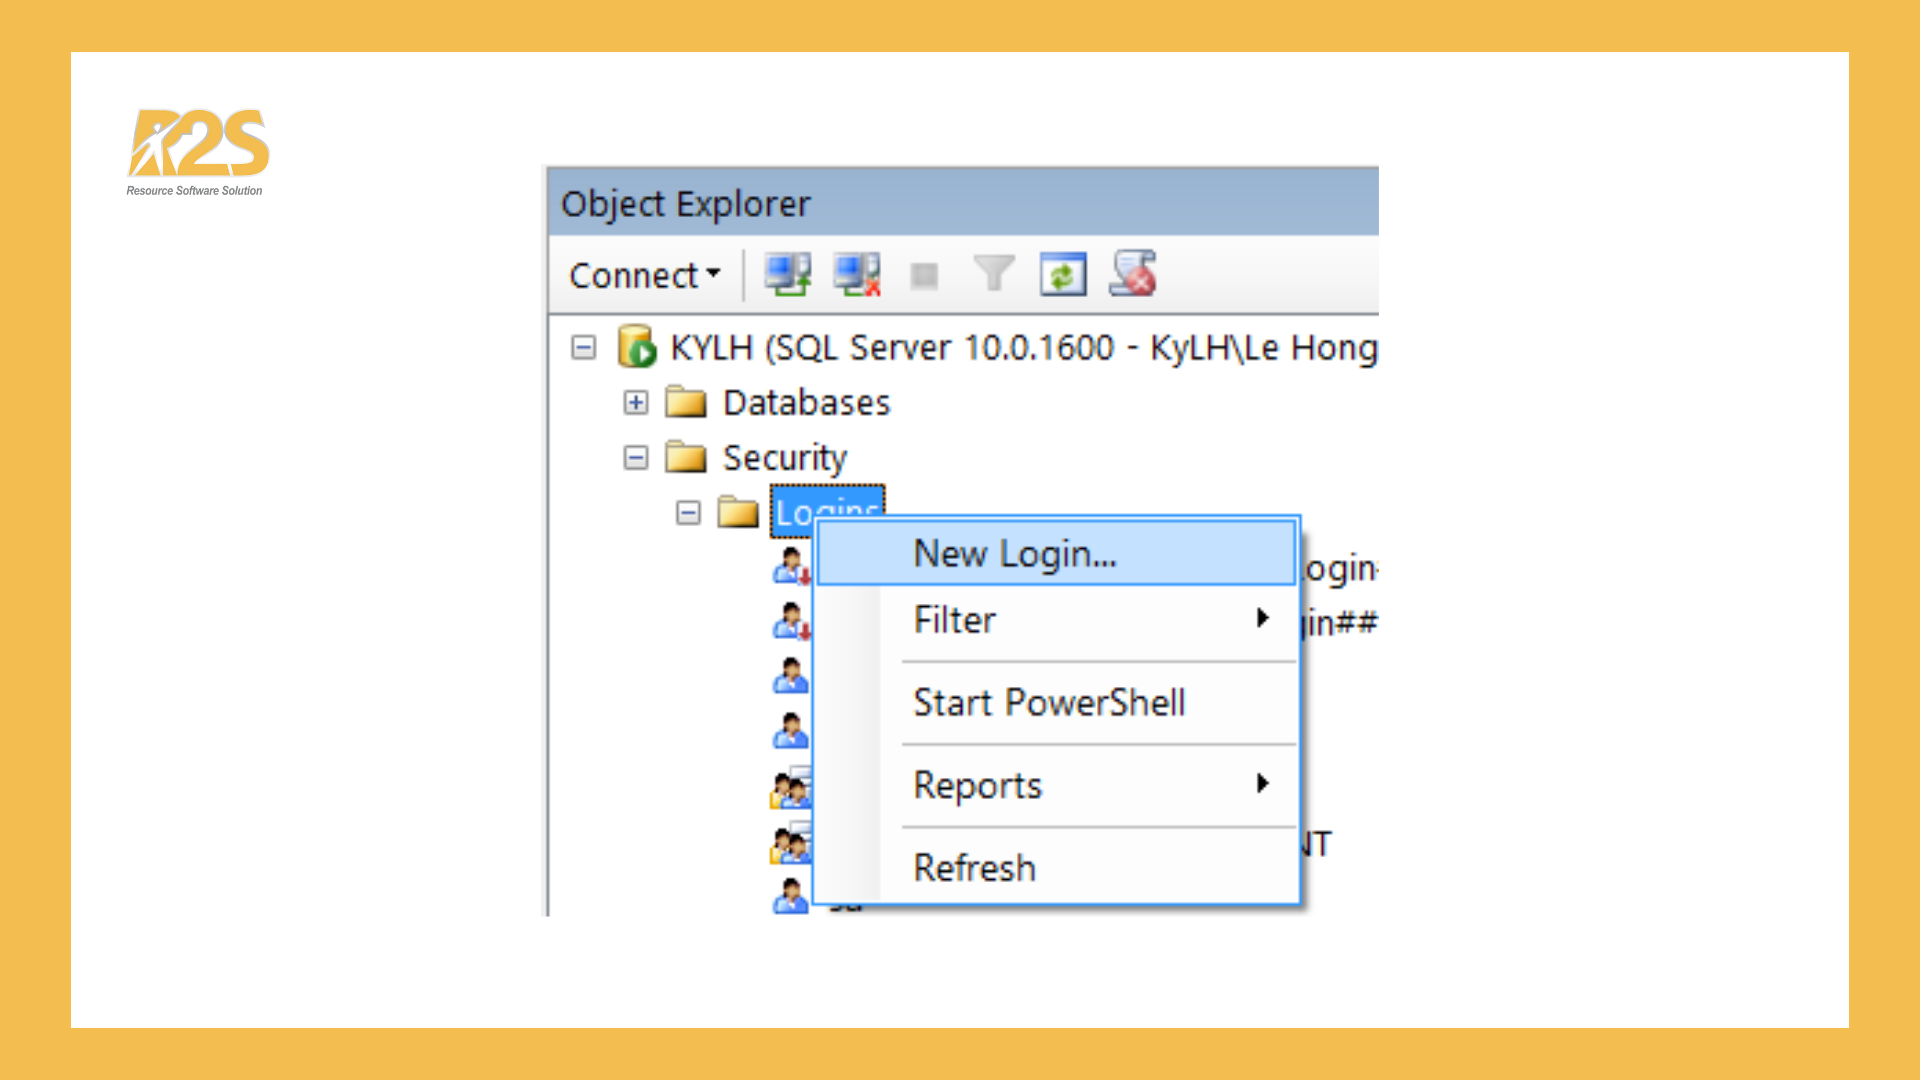The height and width of the screenshot is (1080, 1920).
Task: Open the Connect dropdown menu
Action: [643, 275]
